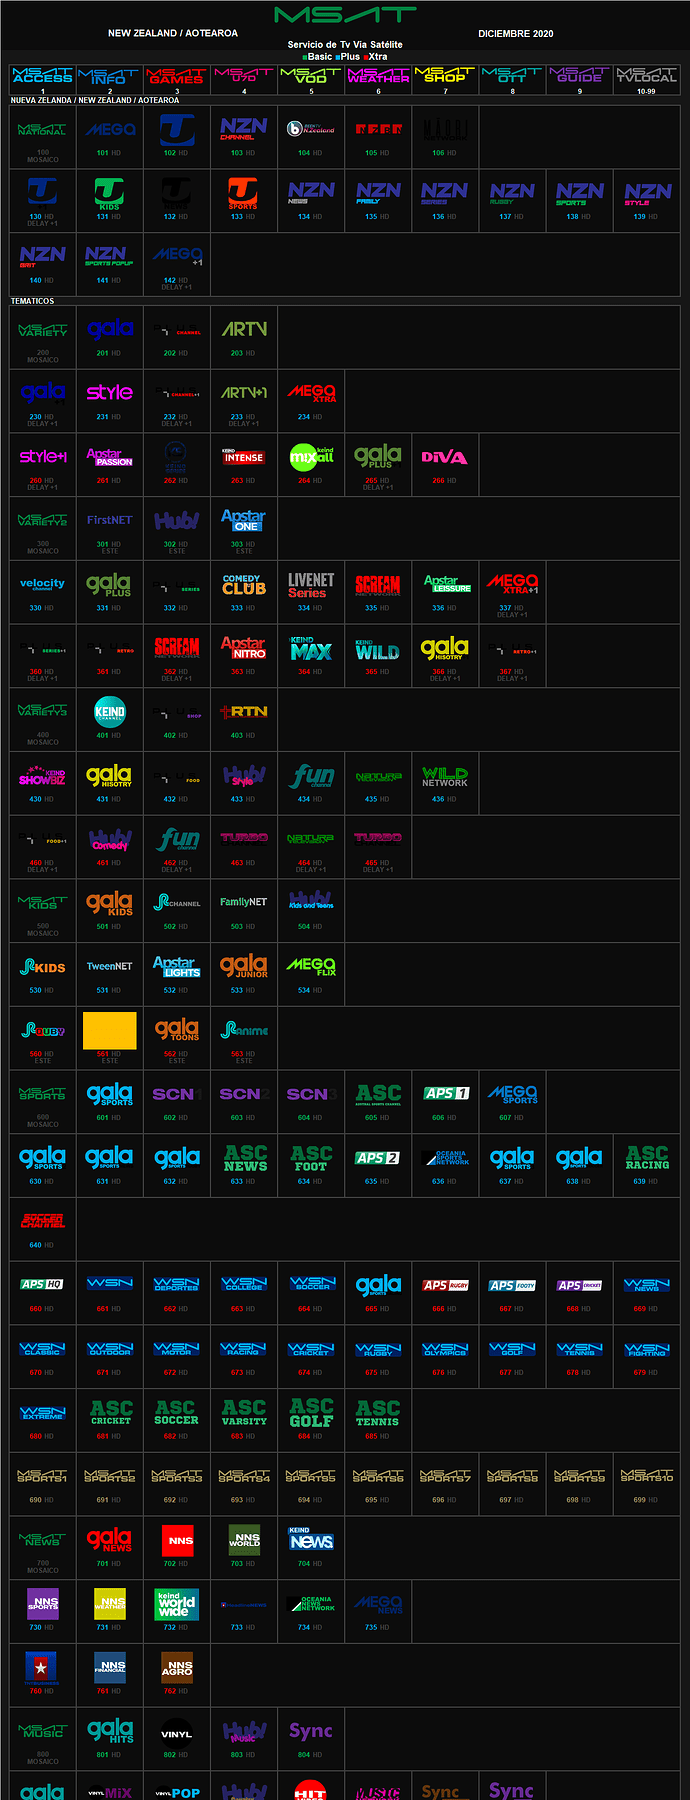
Task: Open the MSAT Guide channel 9 tile
Action: [580, 76]
